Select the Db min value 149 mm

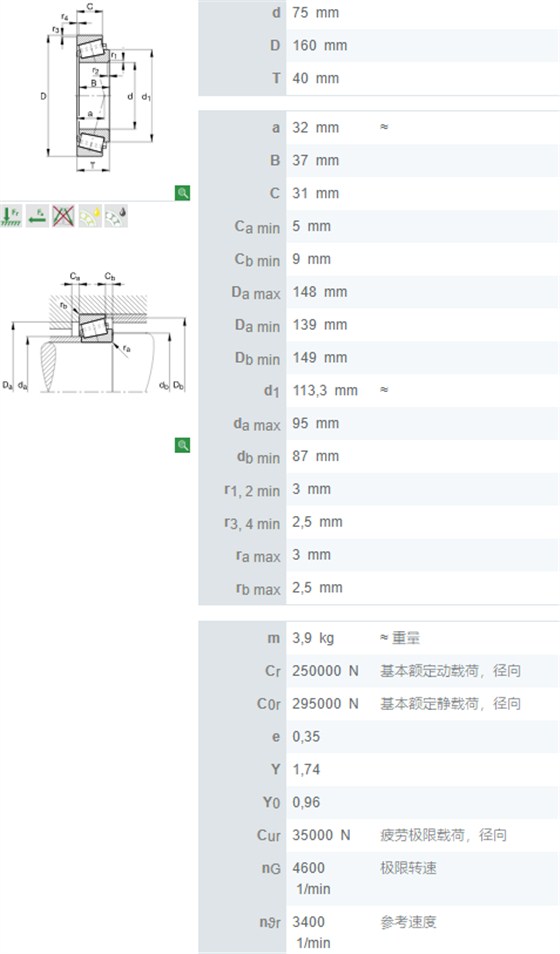tap(320, 358)
